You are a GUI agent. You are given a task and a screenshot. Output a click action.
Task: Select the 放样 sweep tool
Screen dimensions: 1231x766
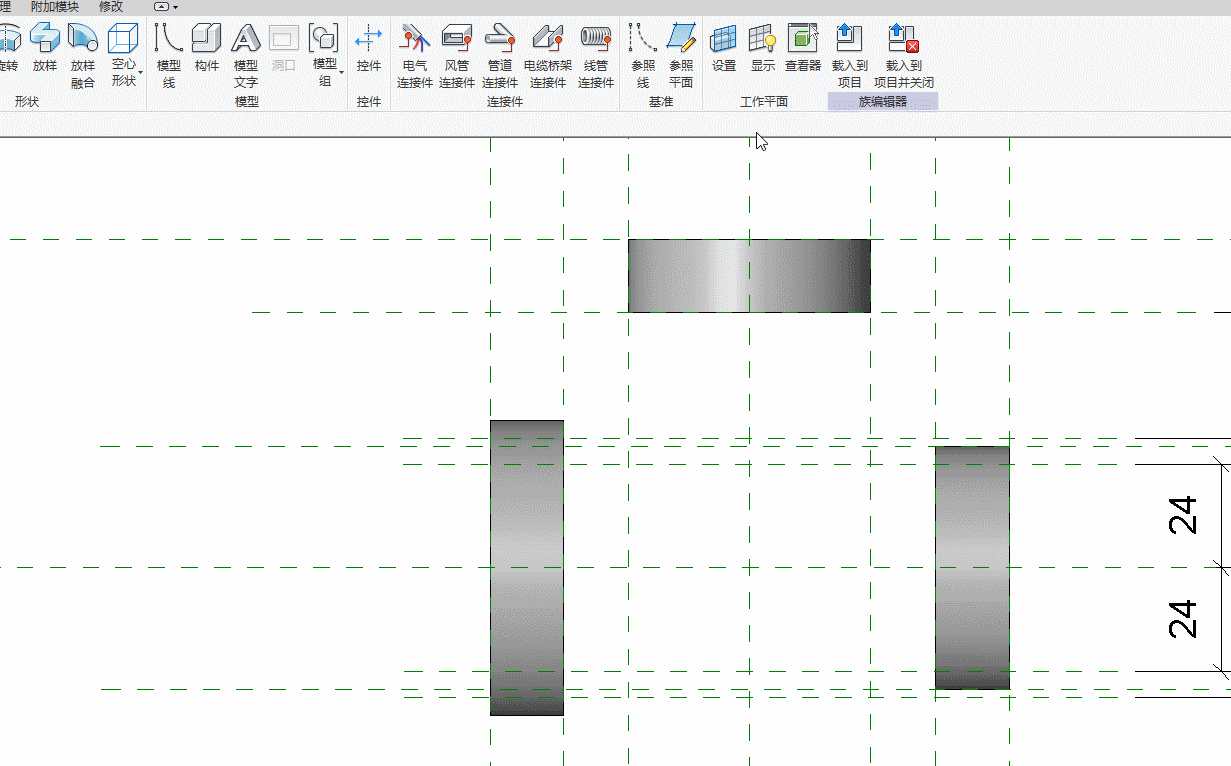click(x=45, y=48)
